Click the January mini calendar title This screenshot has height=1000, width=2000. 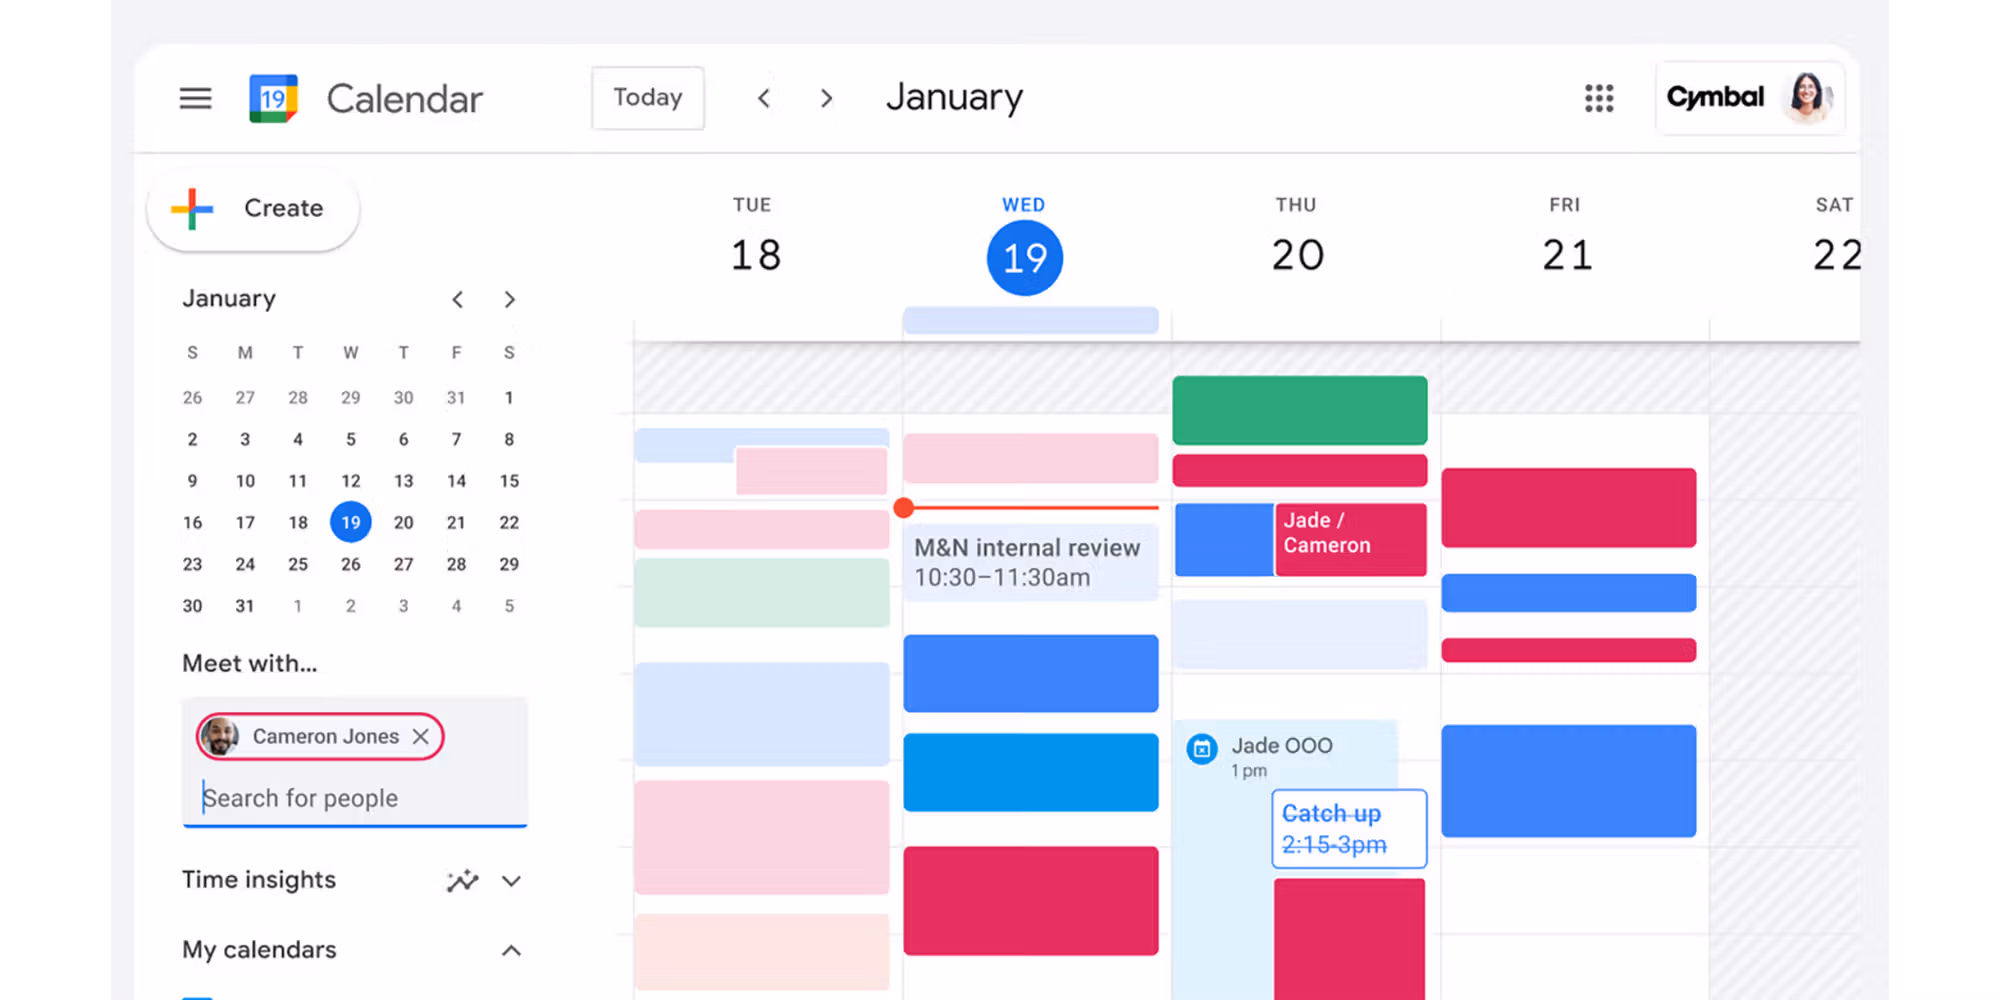(229, 299)
